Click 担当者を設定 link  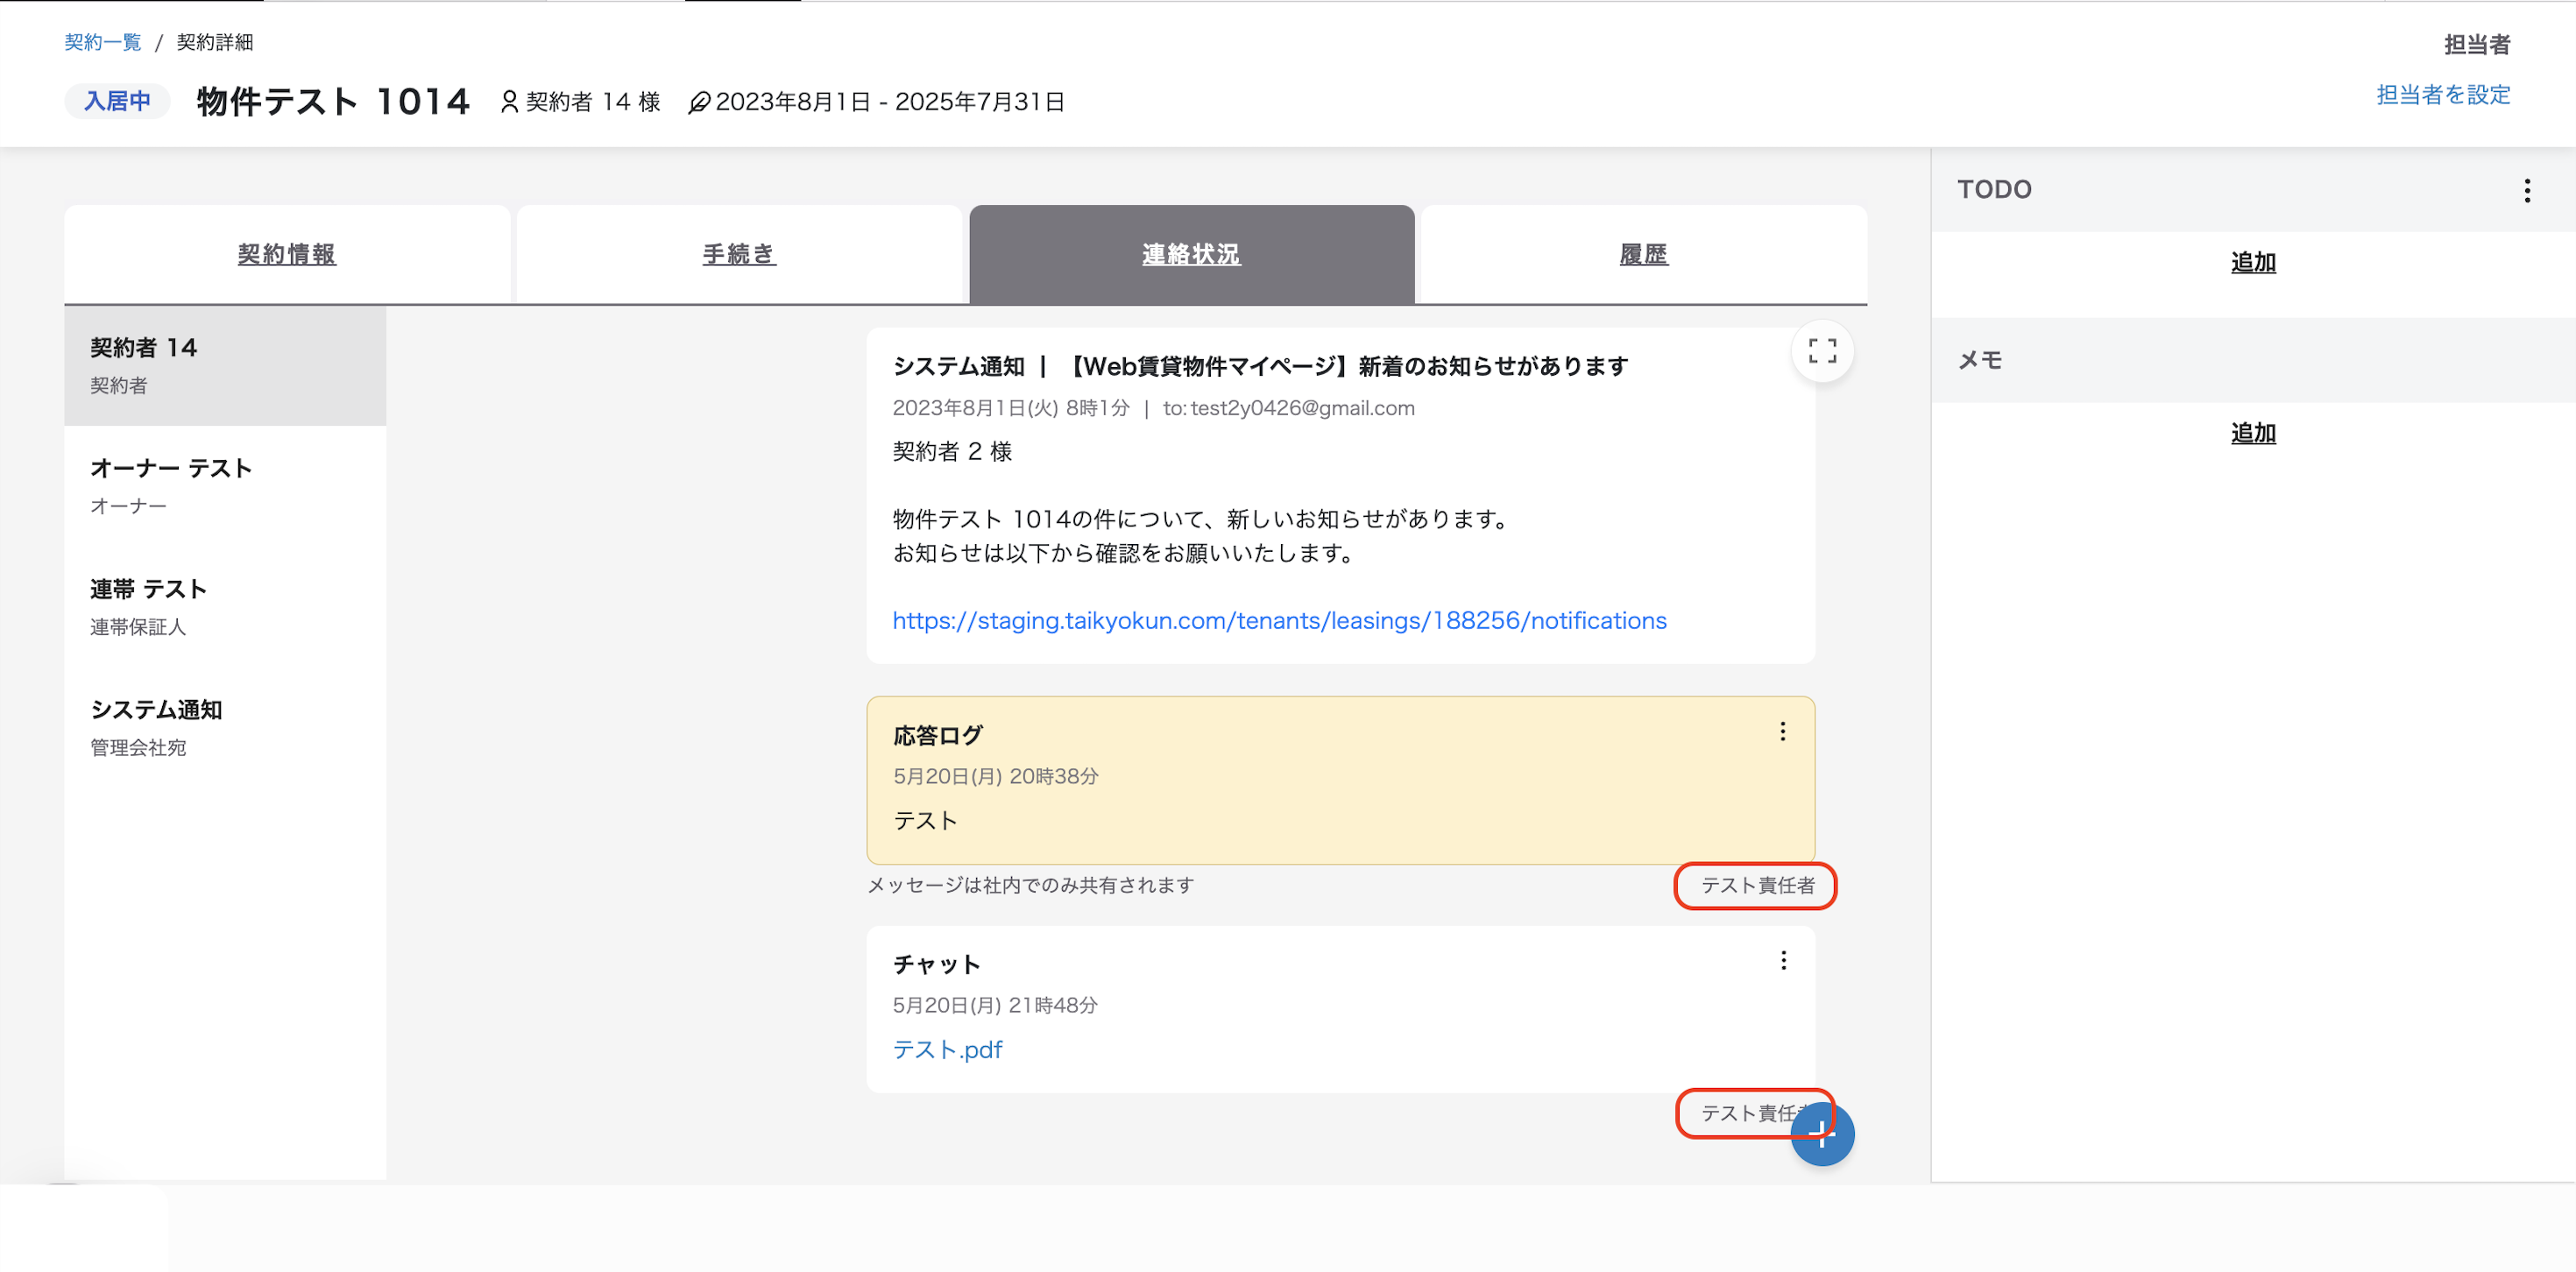pos(2443,95)
